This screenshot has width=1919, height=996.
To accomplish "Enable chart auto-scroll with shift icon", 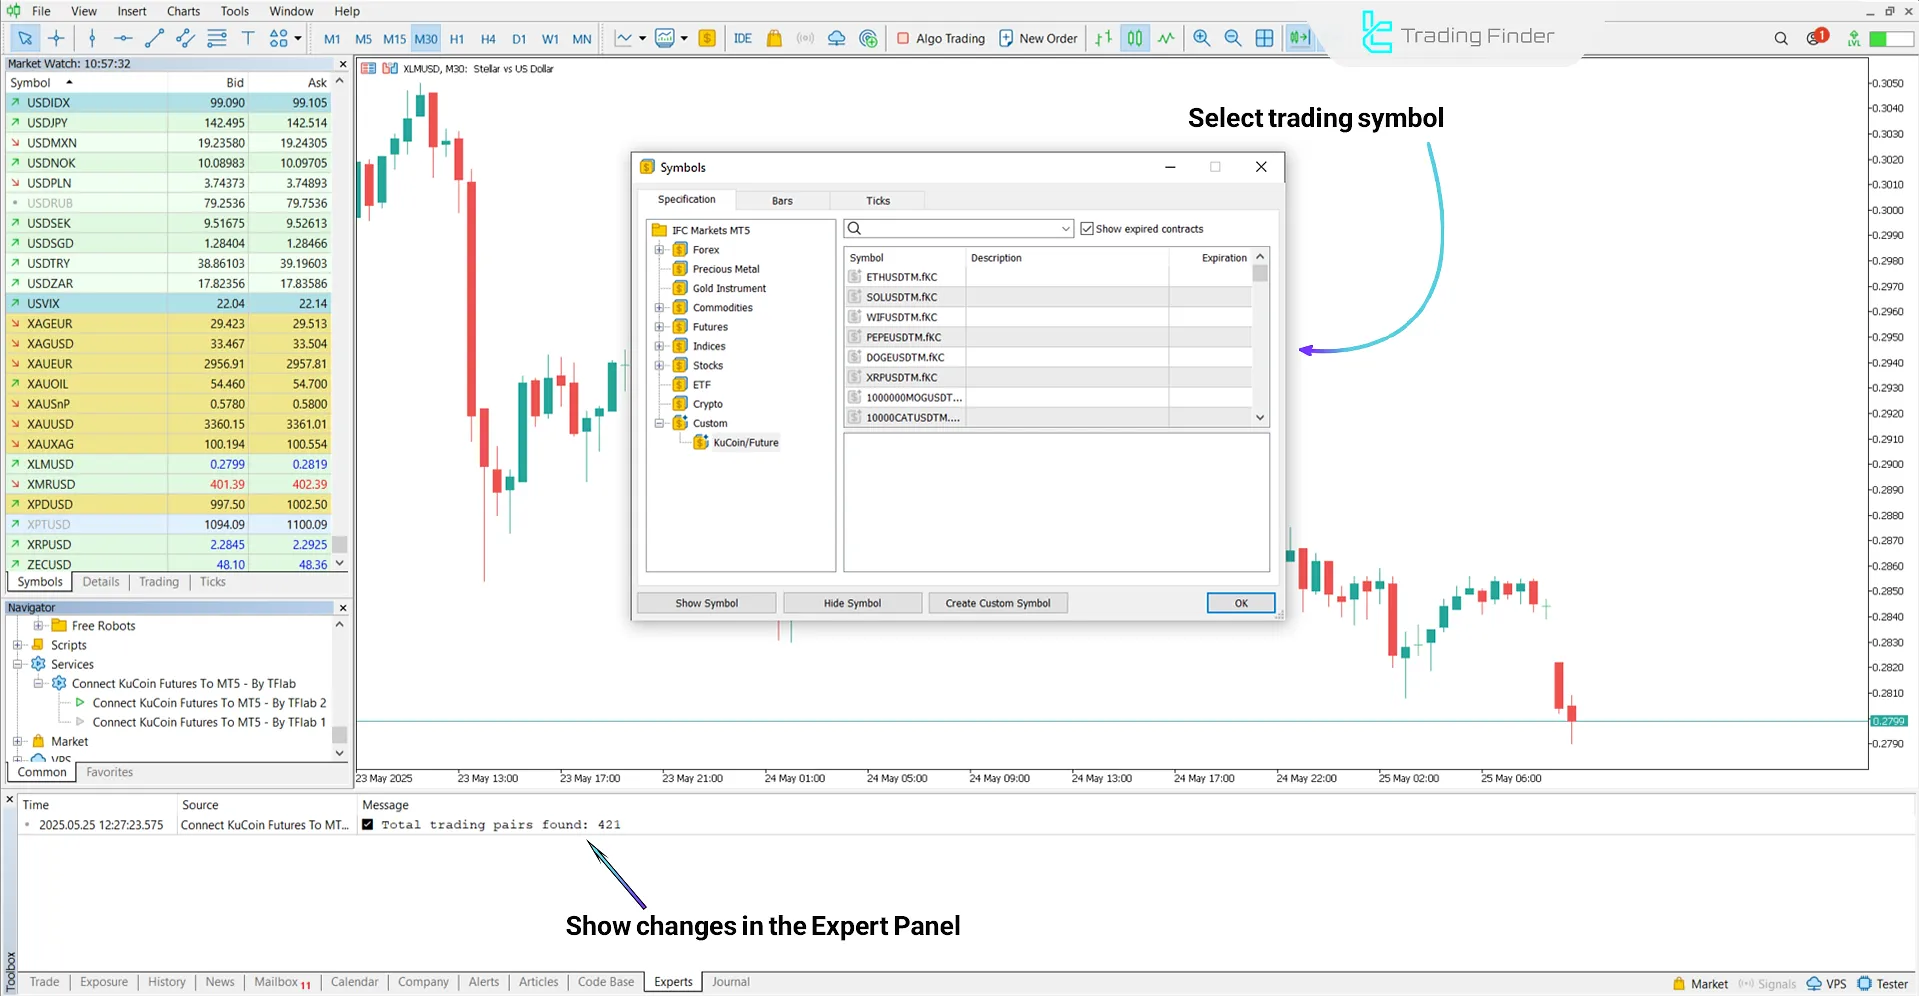I will point(1299,38).
